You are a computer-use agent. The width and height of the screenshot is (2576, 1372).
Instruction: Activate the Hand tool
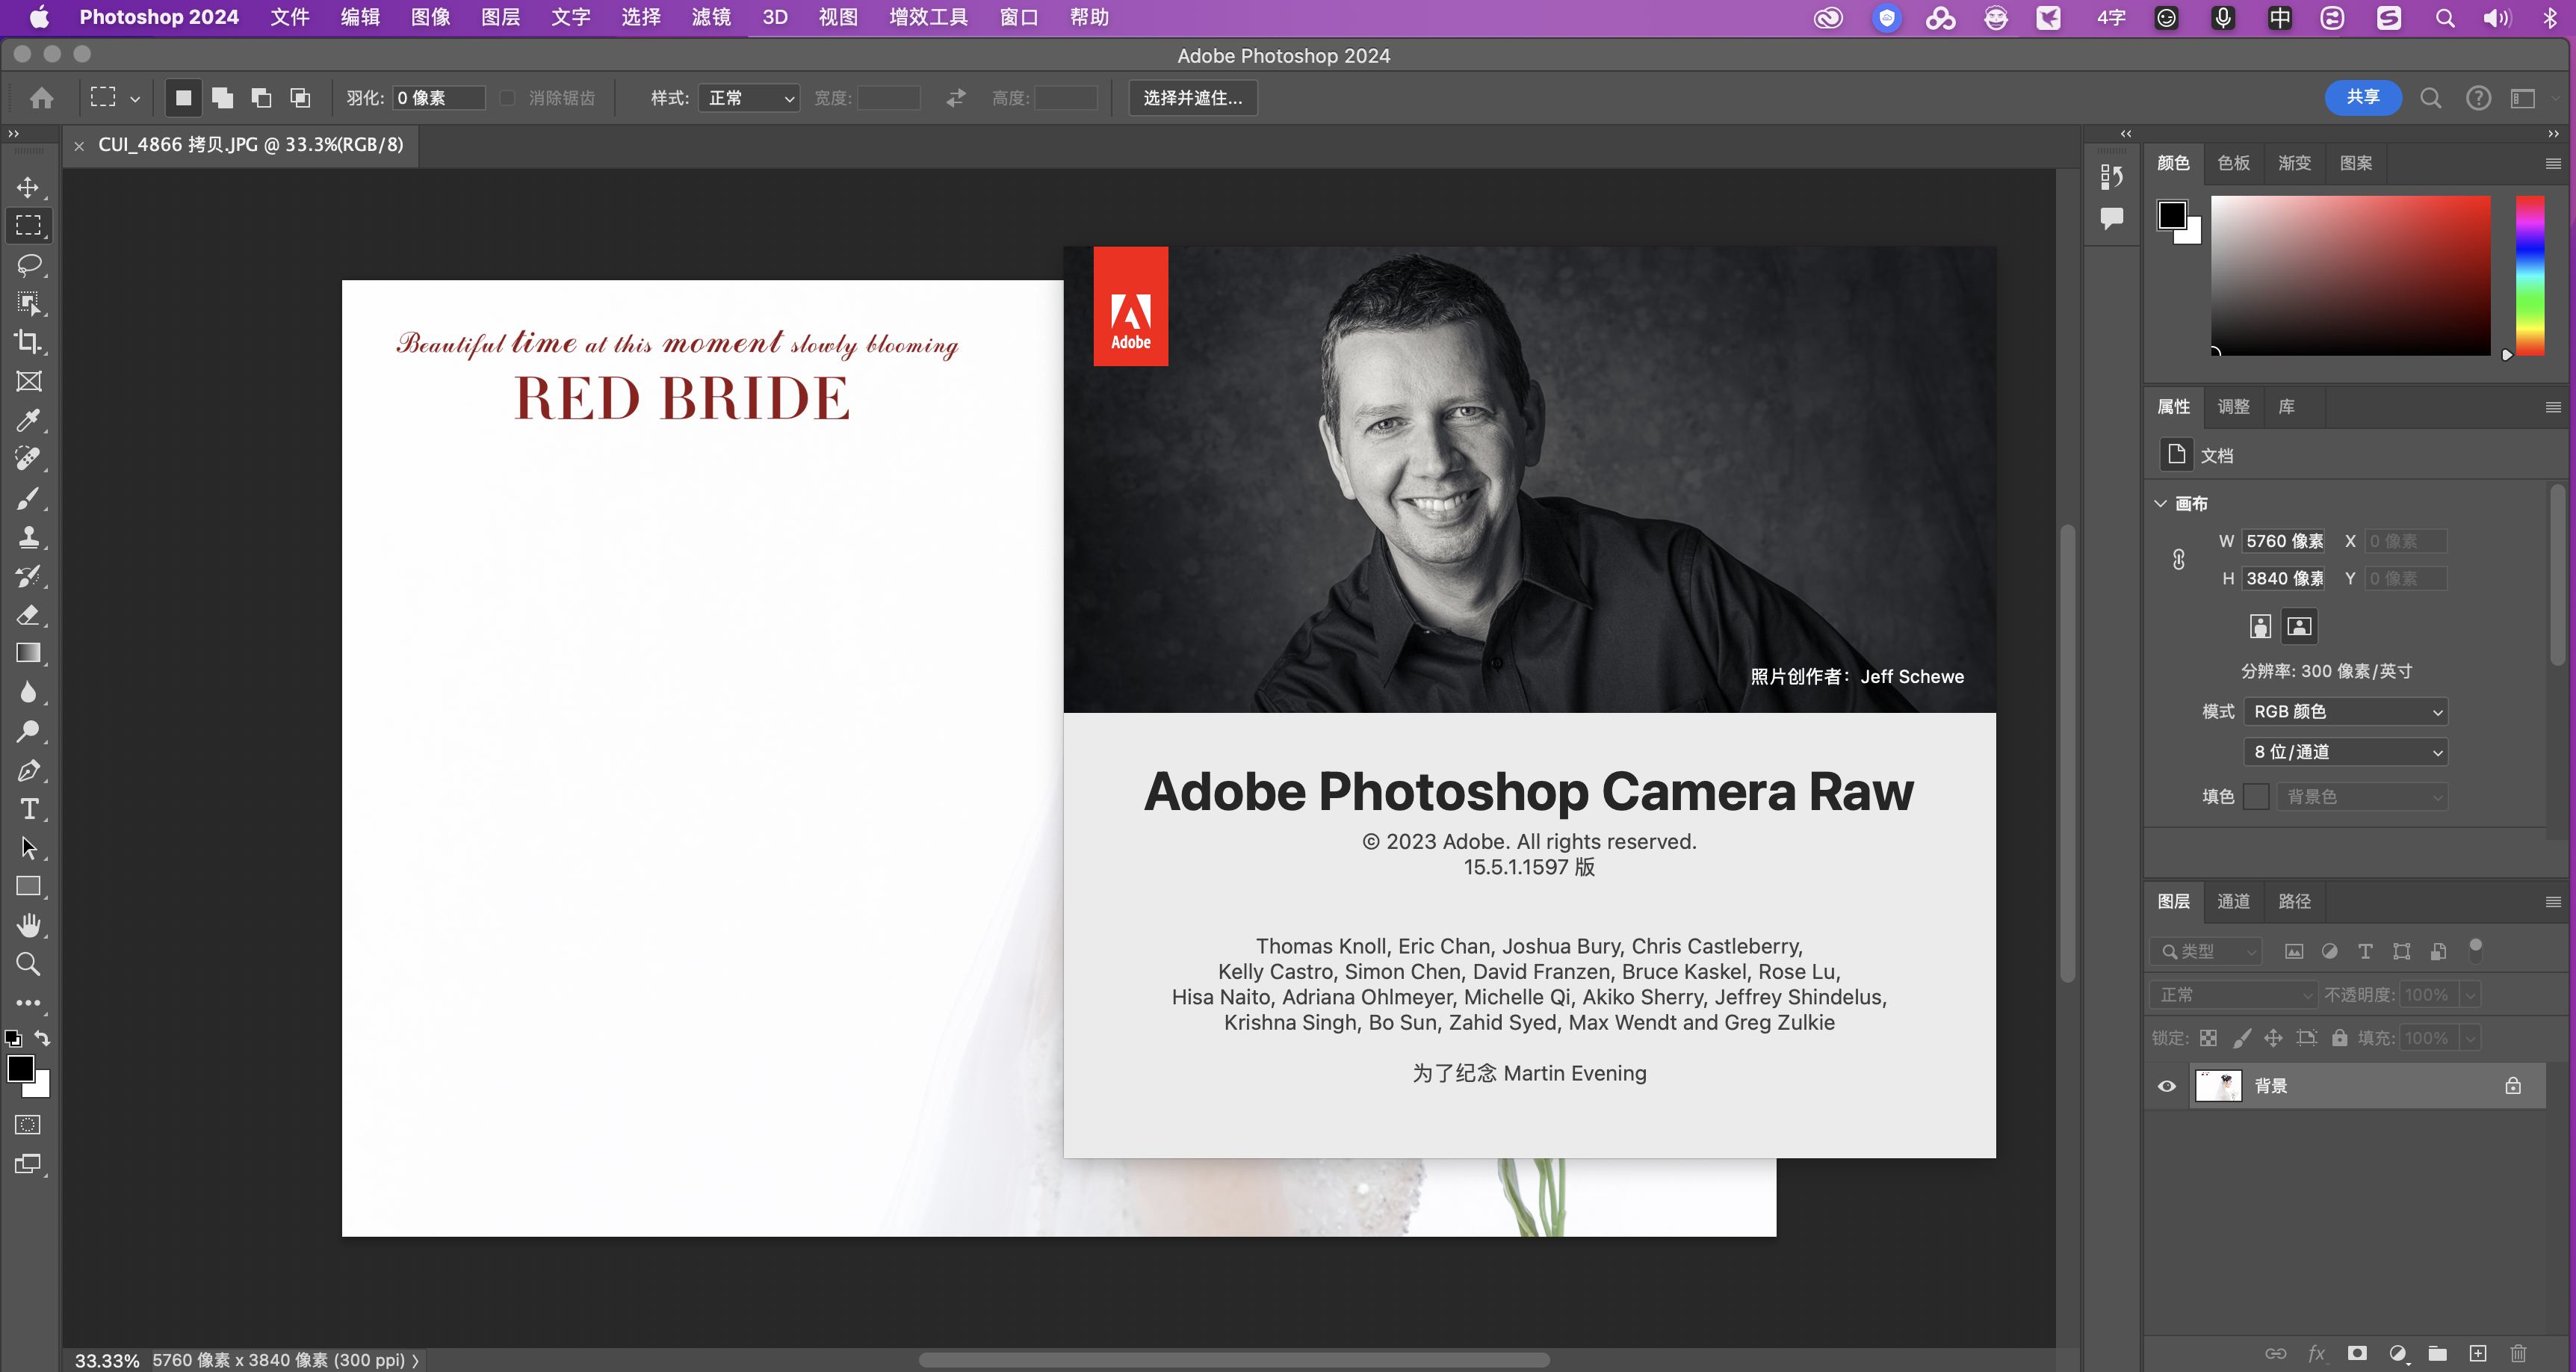[x=28, y=925]
